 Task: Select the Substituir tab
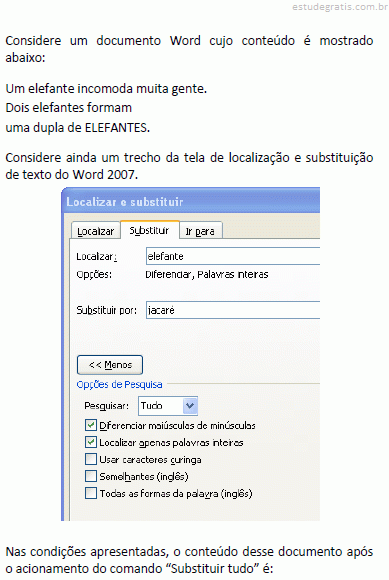[x=149, y=230]
